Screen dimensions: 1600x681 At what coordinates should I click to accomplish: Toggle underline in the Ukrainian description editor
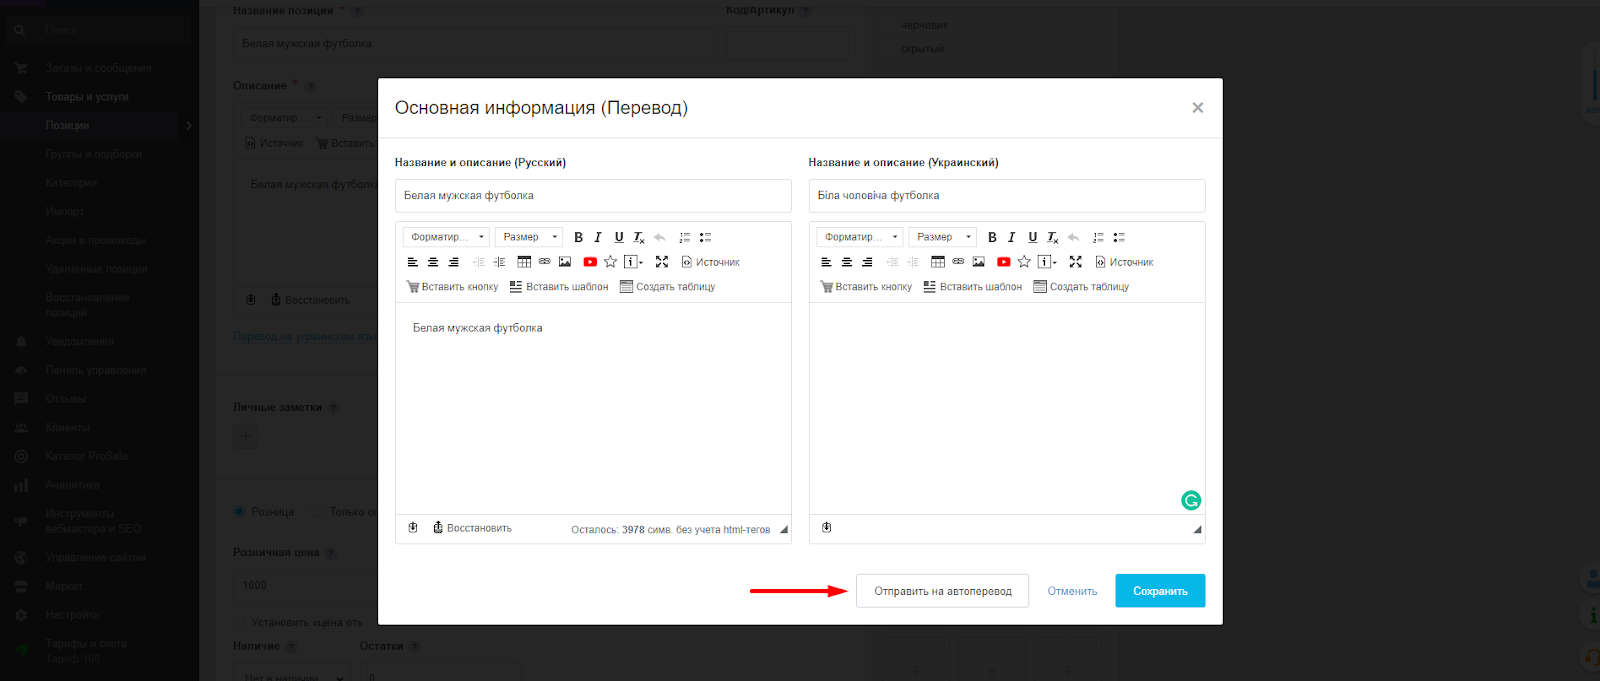[1033, 237]
